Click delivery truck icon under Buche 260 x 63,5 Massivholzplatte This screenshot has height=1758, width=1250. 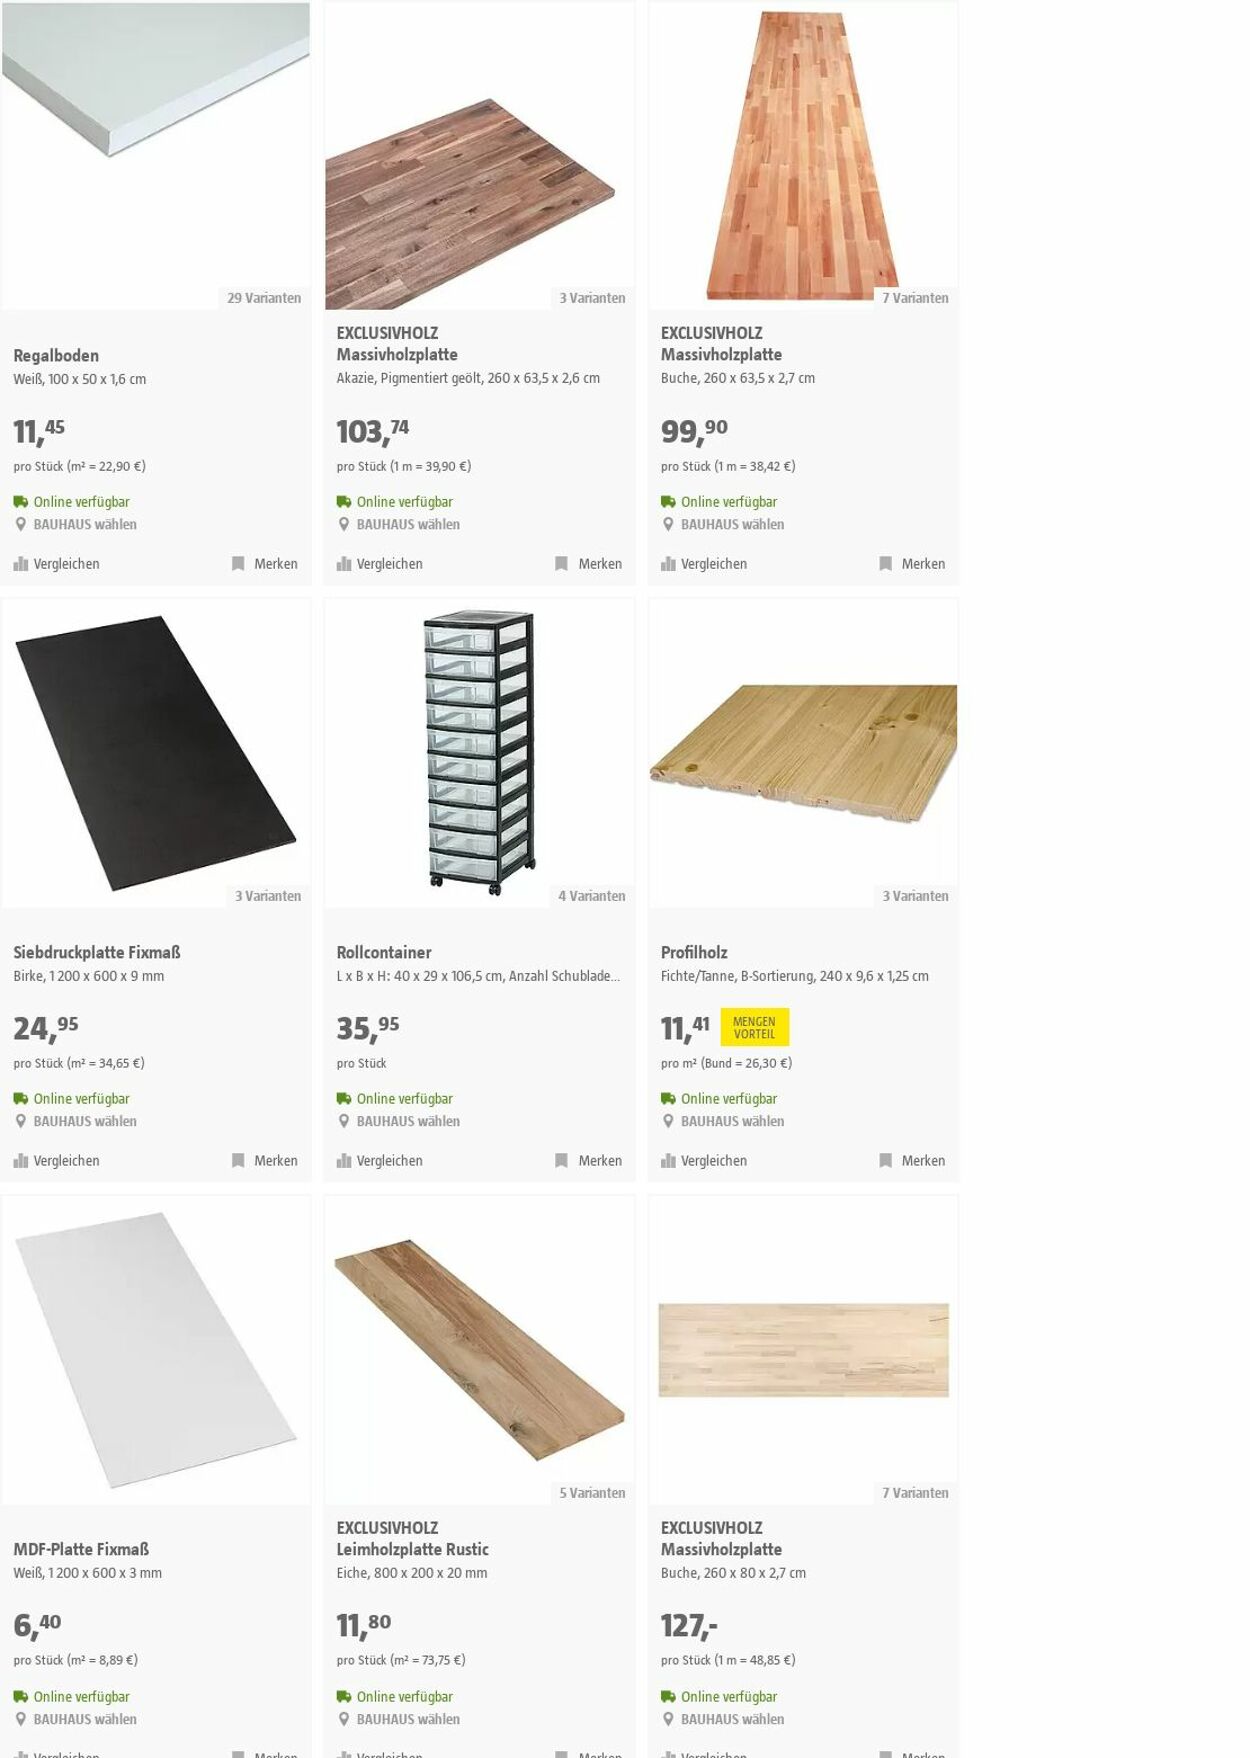(x=668, y=502)
